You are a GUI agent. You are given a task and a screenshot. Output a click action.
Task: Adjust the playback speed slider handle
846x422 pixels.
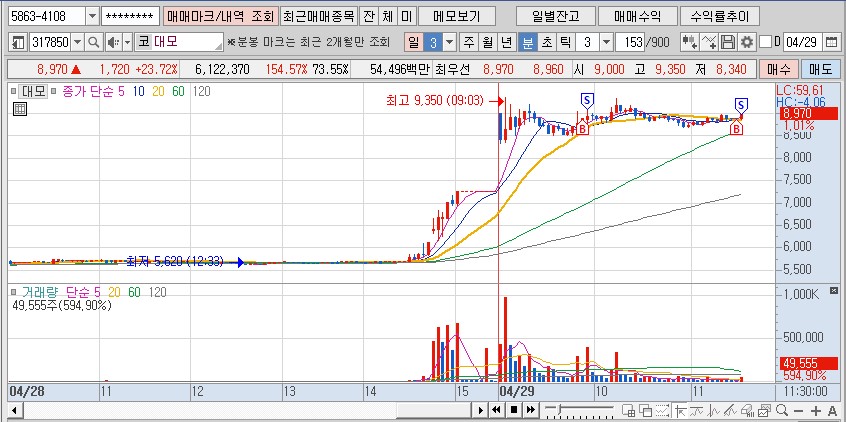click(x=560, y=410)
